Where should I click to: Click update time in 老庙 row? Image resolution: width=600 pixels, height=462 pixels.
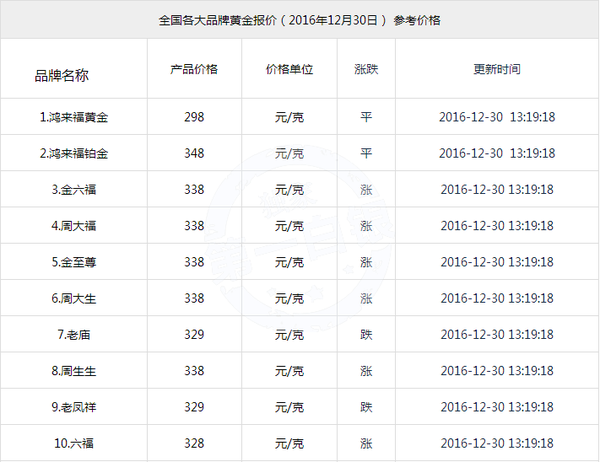coord(497,334)
